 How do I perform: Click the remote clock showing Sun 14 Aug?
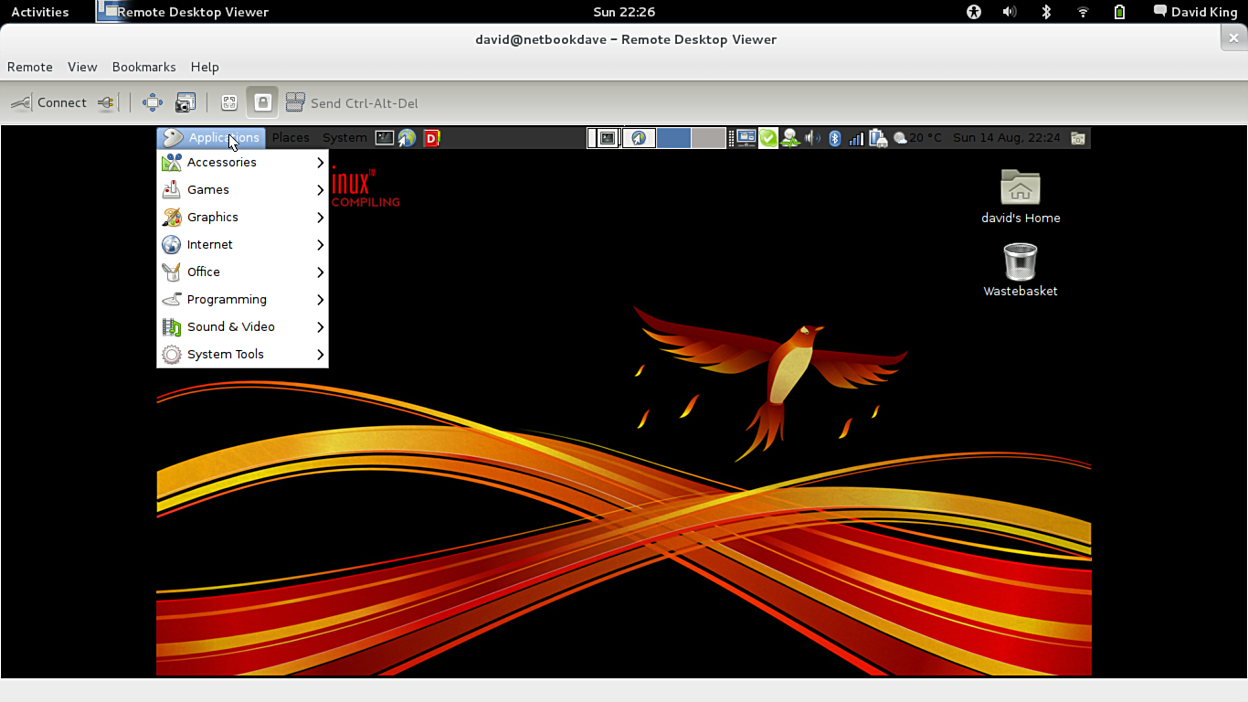tap(1006, 138)
